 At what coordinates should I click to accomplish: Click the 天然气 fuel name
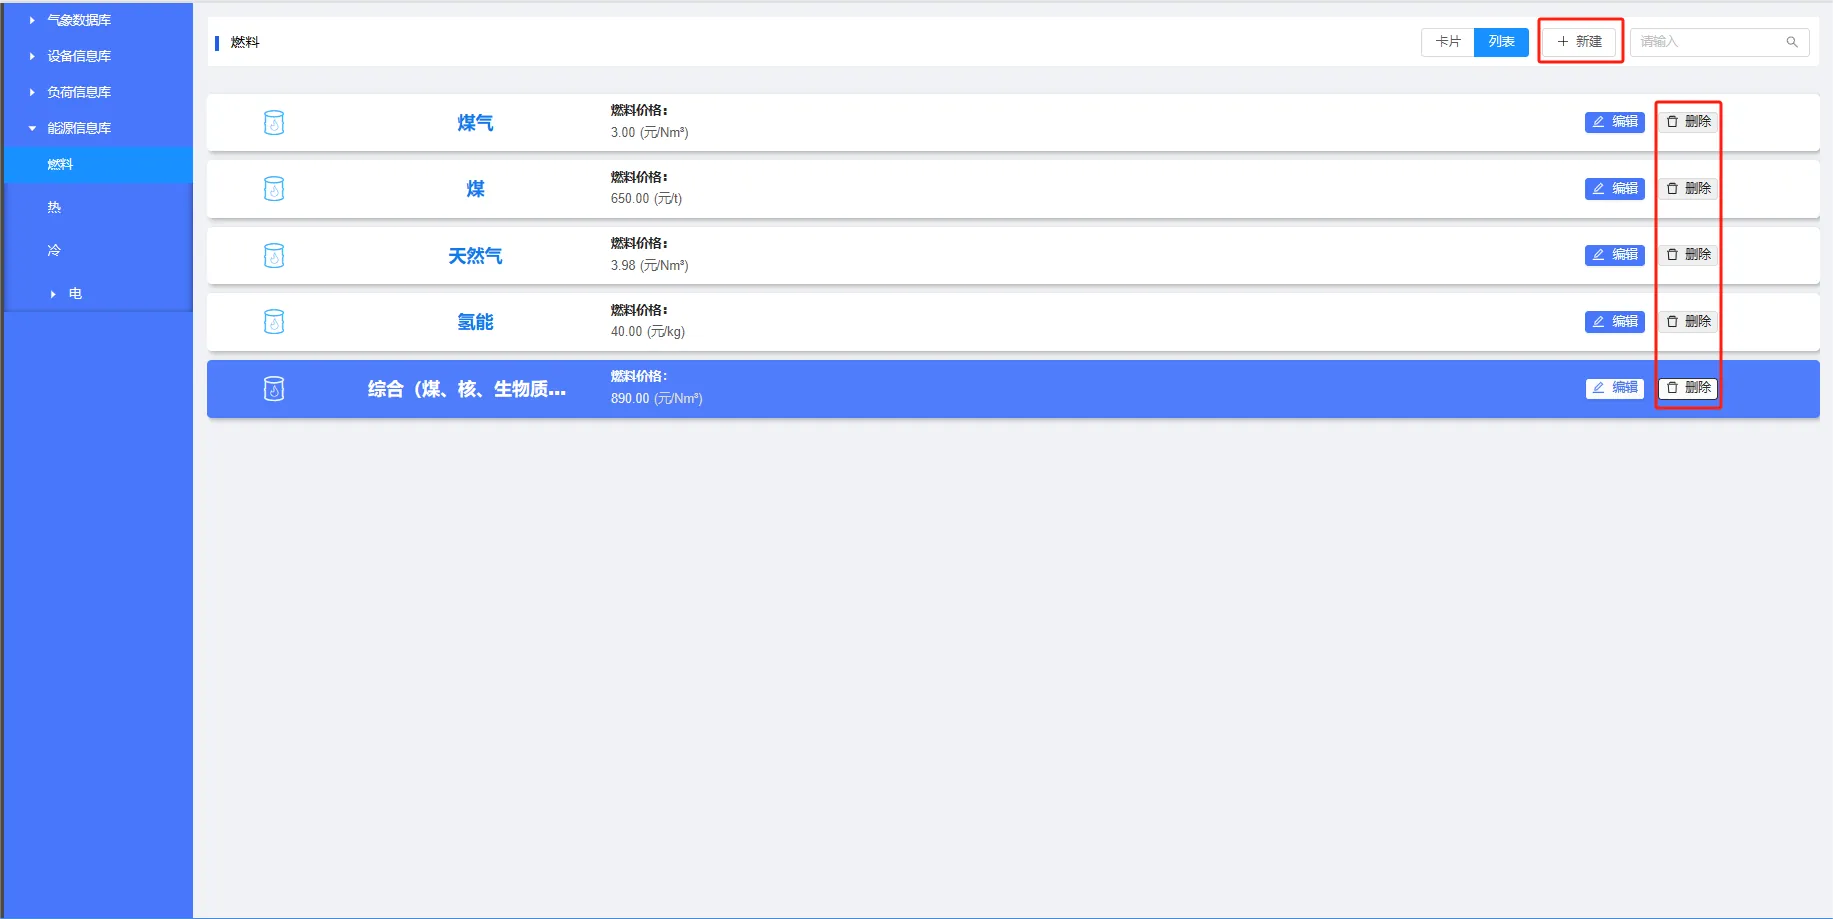(x=475, y=256)
